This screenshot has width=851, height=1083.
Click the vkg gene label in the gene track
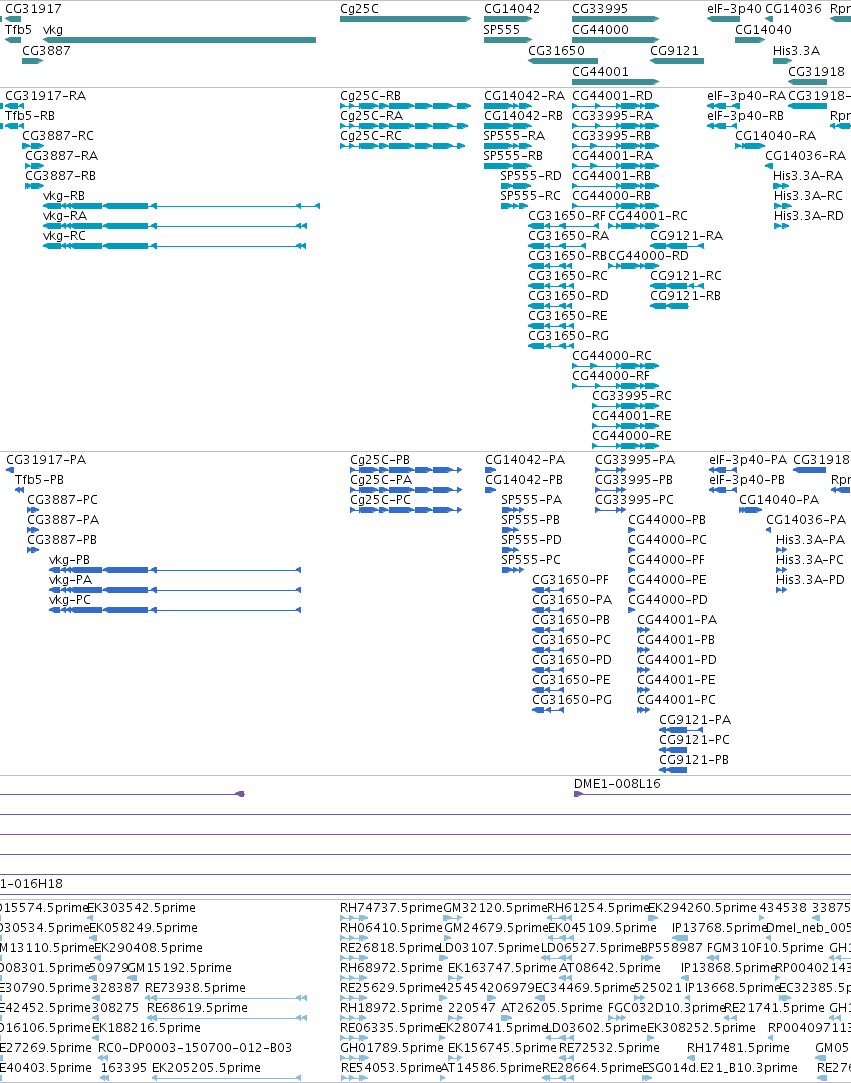pos(52,30)
